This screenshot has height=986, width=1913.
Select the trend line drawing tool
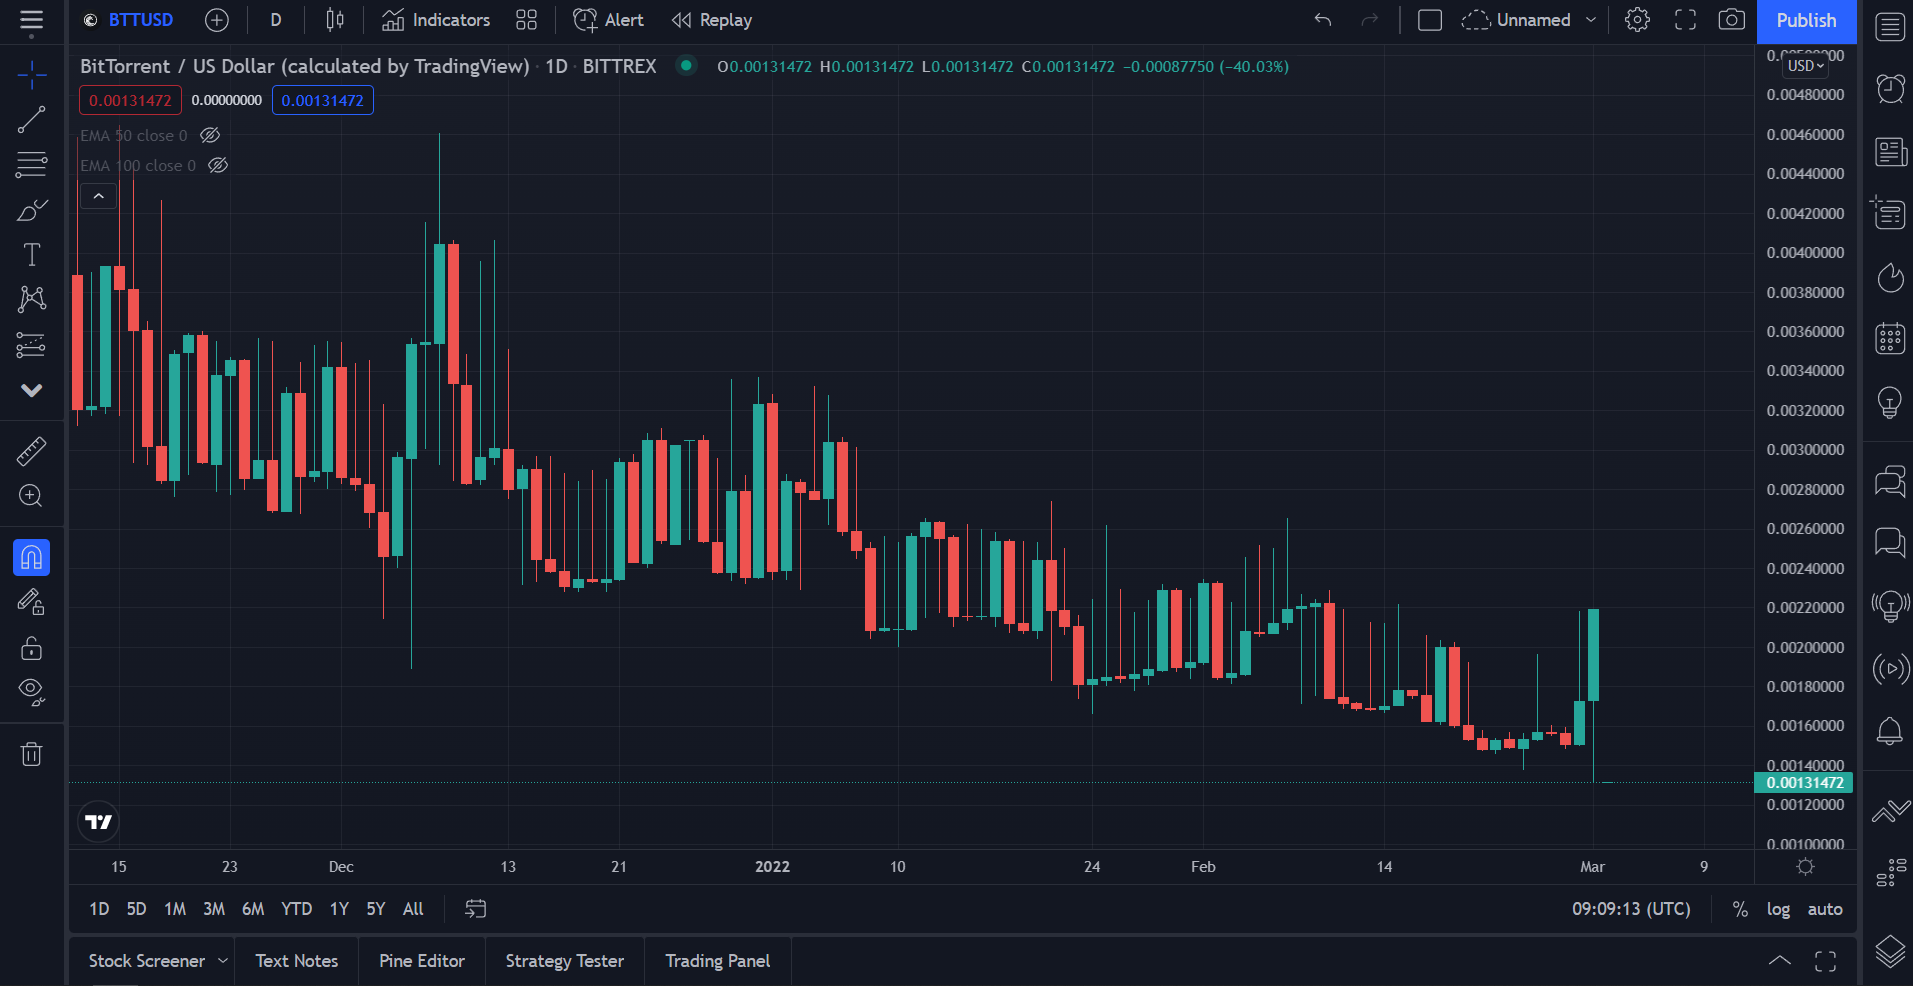pyautogui.click(x=31, y=120)
